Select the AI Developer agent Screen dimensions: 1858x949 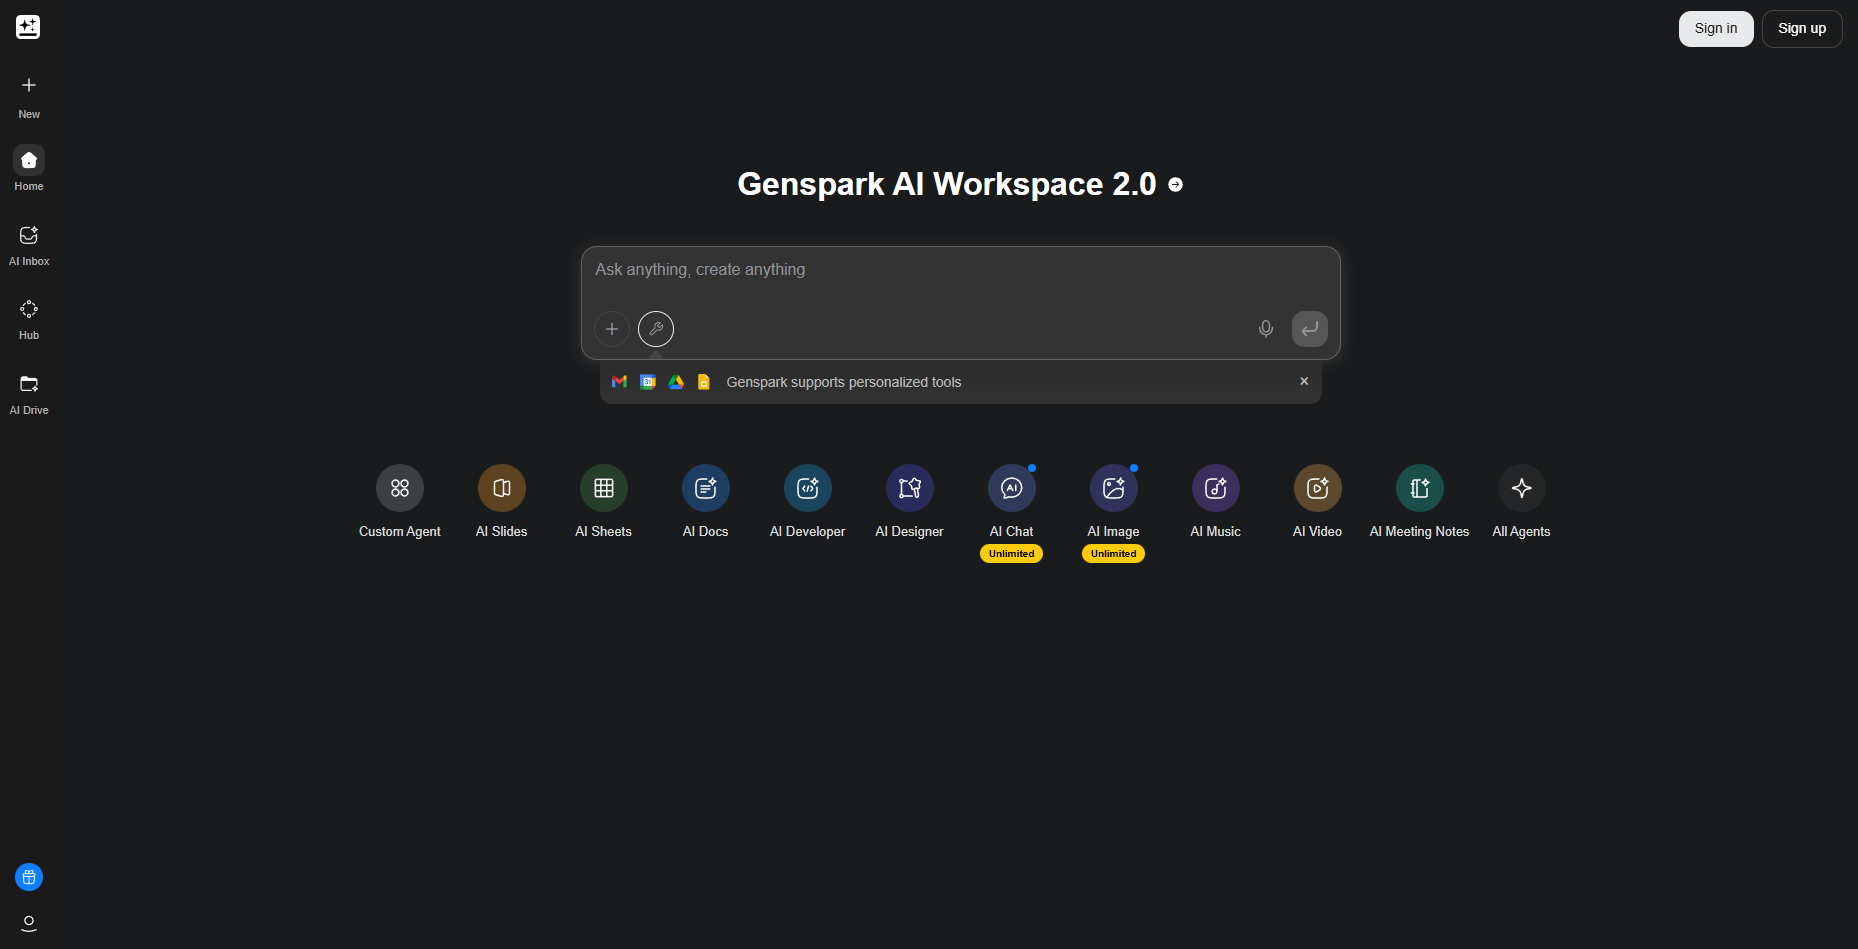point(807,488)
